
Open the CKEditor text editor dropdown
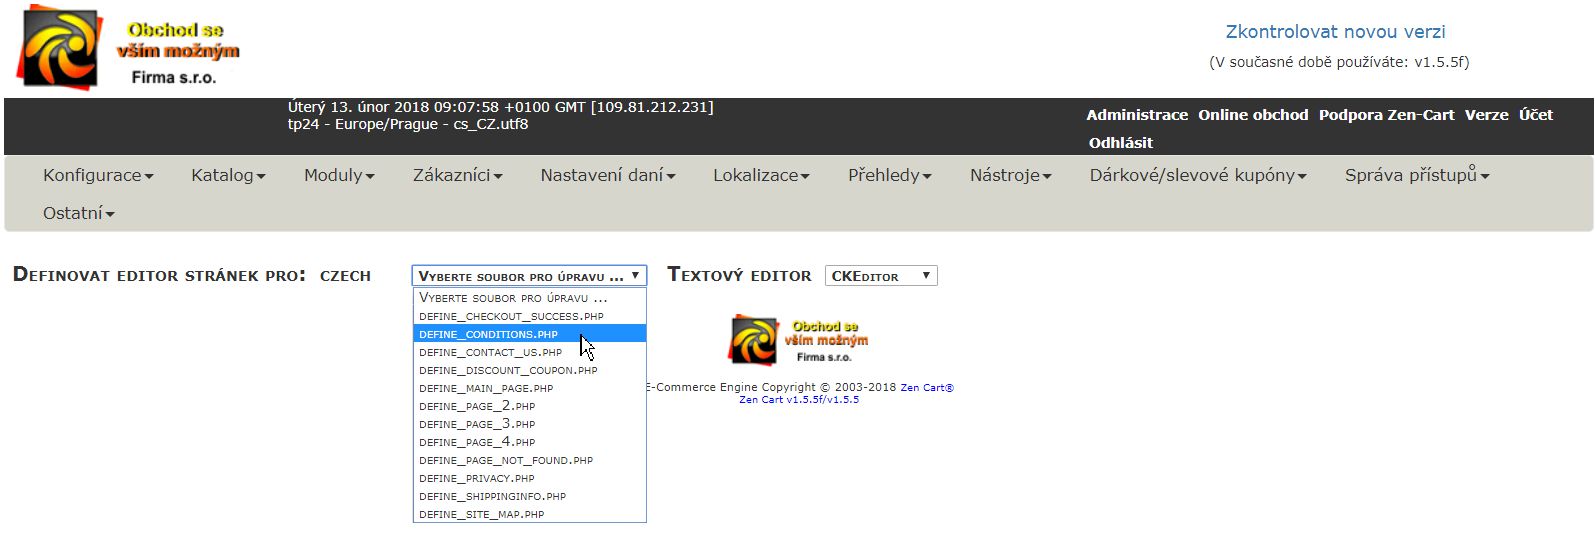tap(880, 276)
